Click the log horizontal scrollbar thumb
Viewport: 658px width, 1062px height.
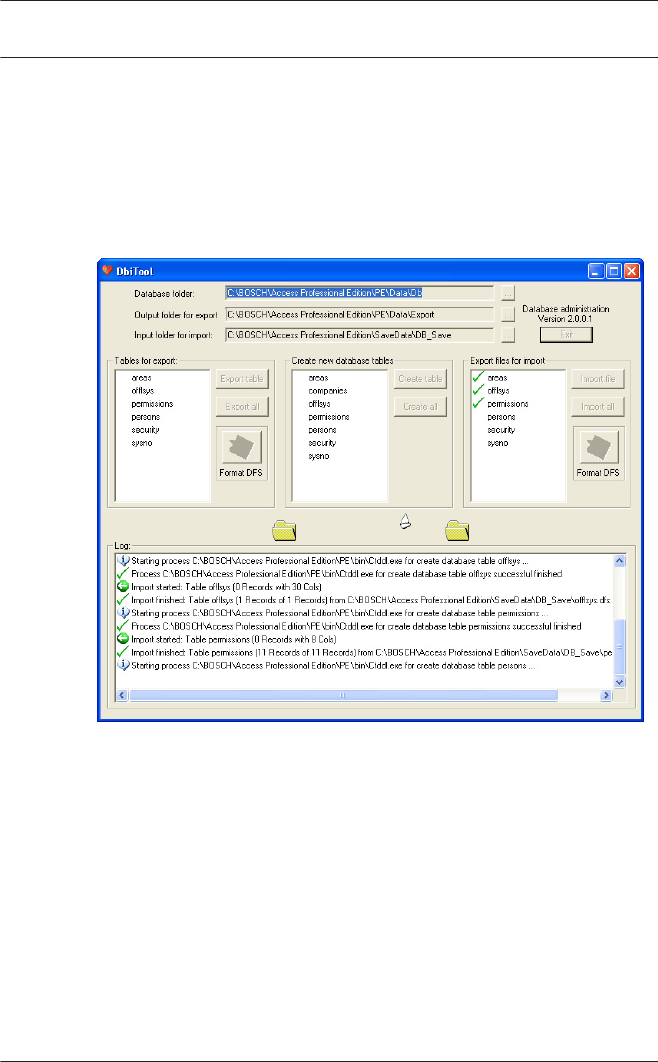point(343,695)
